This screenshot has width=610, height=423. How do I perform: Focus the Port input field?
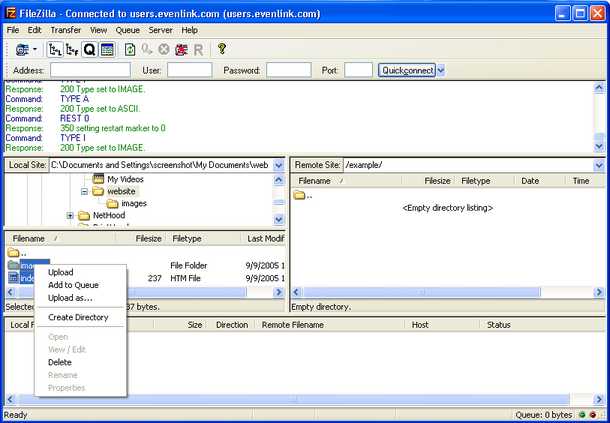tap(358, 70)
